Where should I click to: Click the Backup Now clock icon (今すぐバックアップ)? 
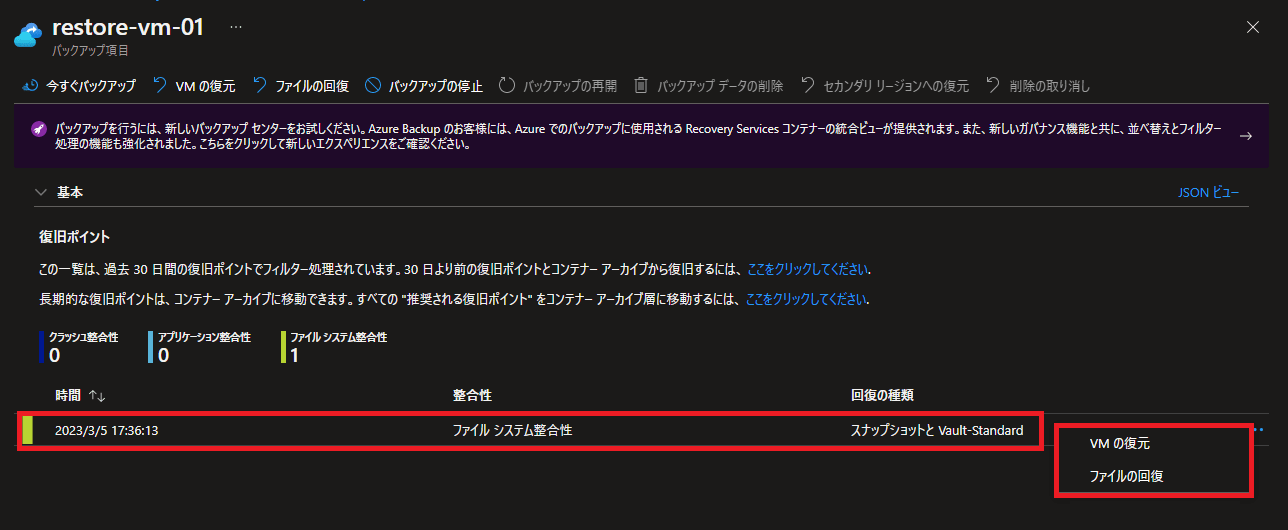tap(31, 86)
